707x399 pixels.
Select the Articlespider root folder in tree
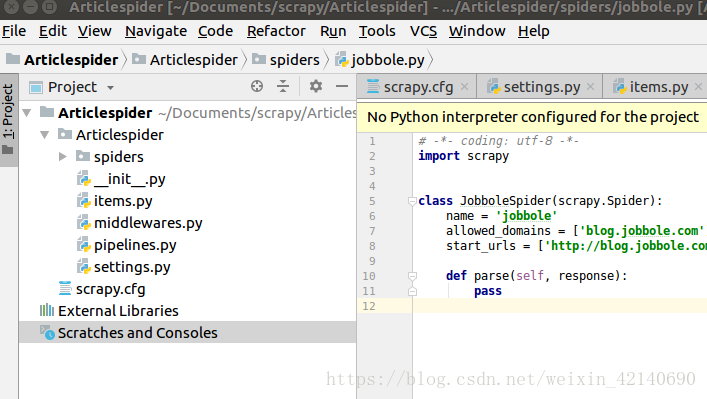(x=187, y=113)
